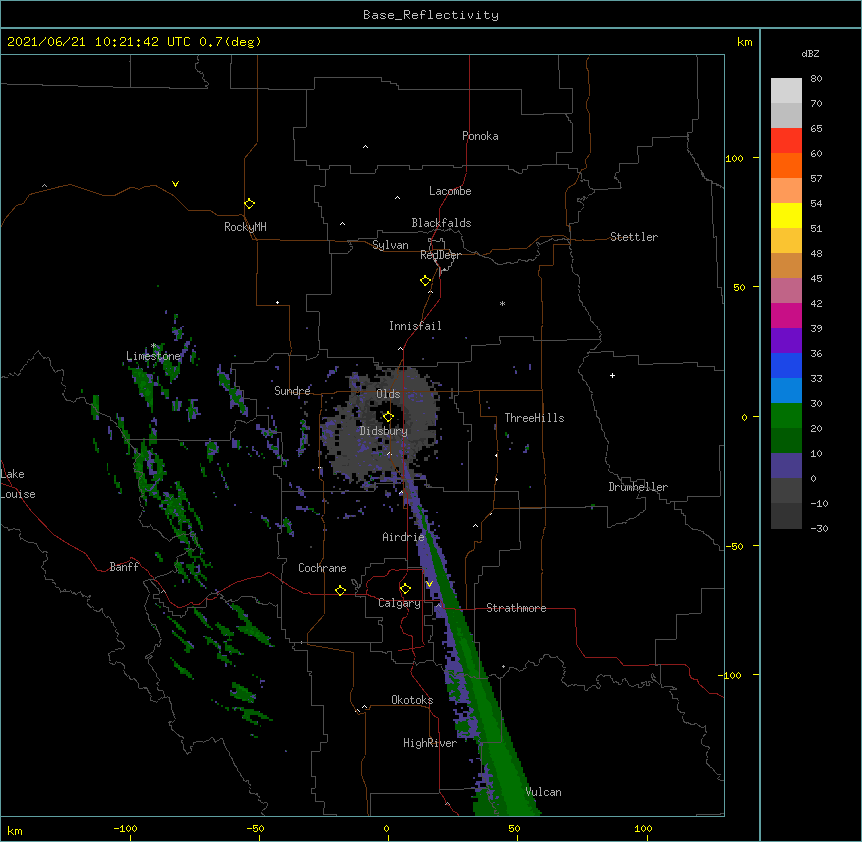Click the -100 tick on the bottom axis
Screen dimensions: 862x842
pyautogui.click(x=126, y=829)
